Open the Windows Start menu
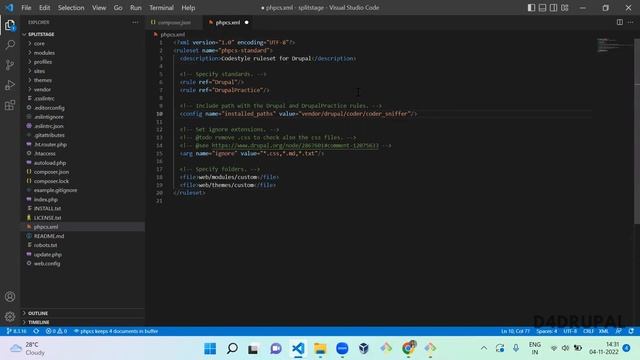 [210, 348]
